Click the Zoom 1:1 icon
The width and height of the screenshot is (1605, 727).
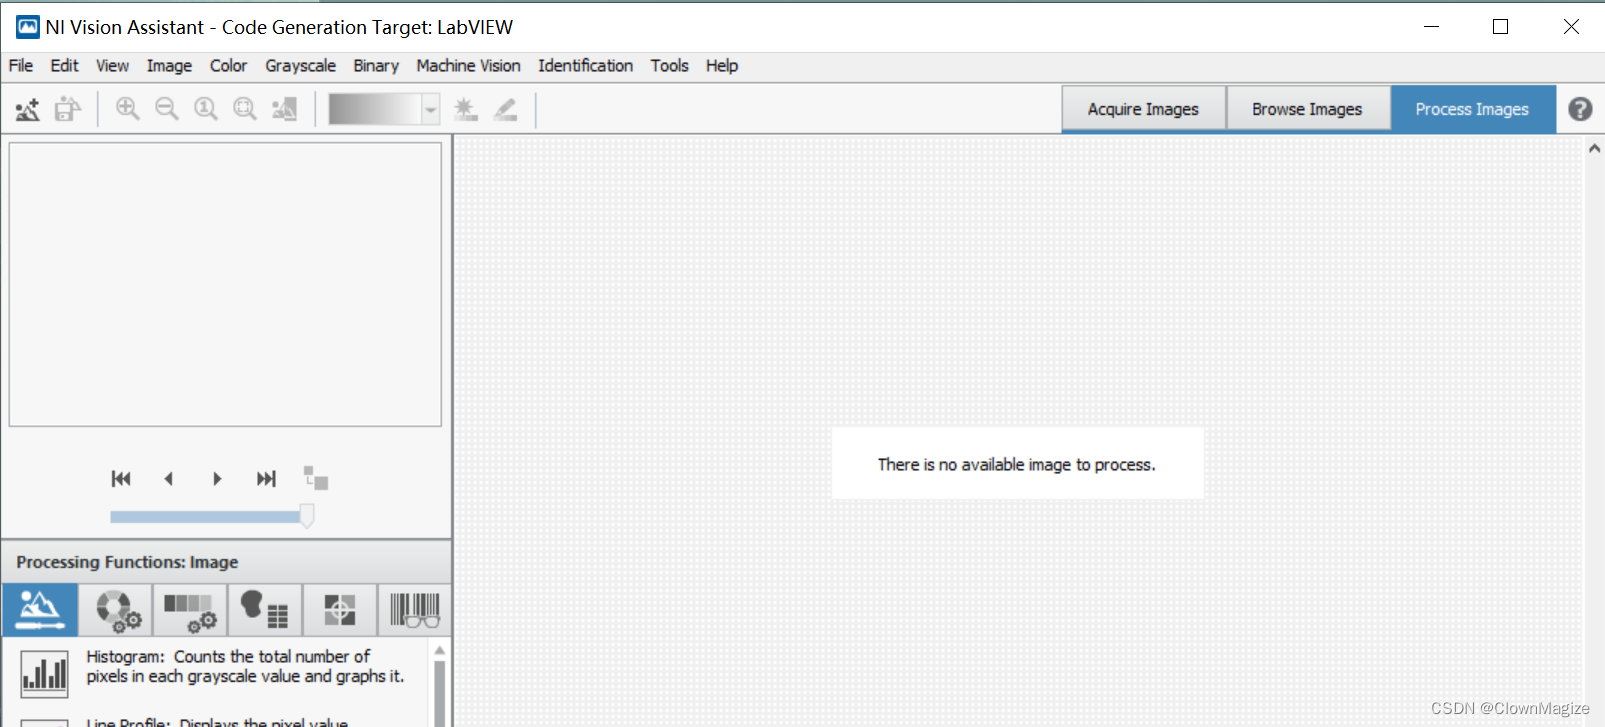(205, 109)
